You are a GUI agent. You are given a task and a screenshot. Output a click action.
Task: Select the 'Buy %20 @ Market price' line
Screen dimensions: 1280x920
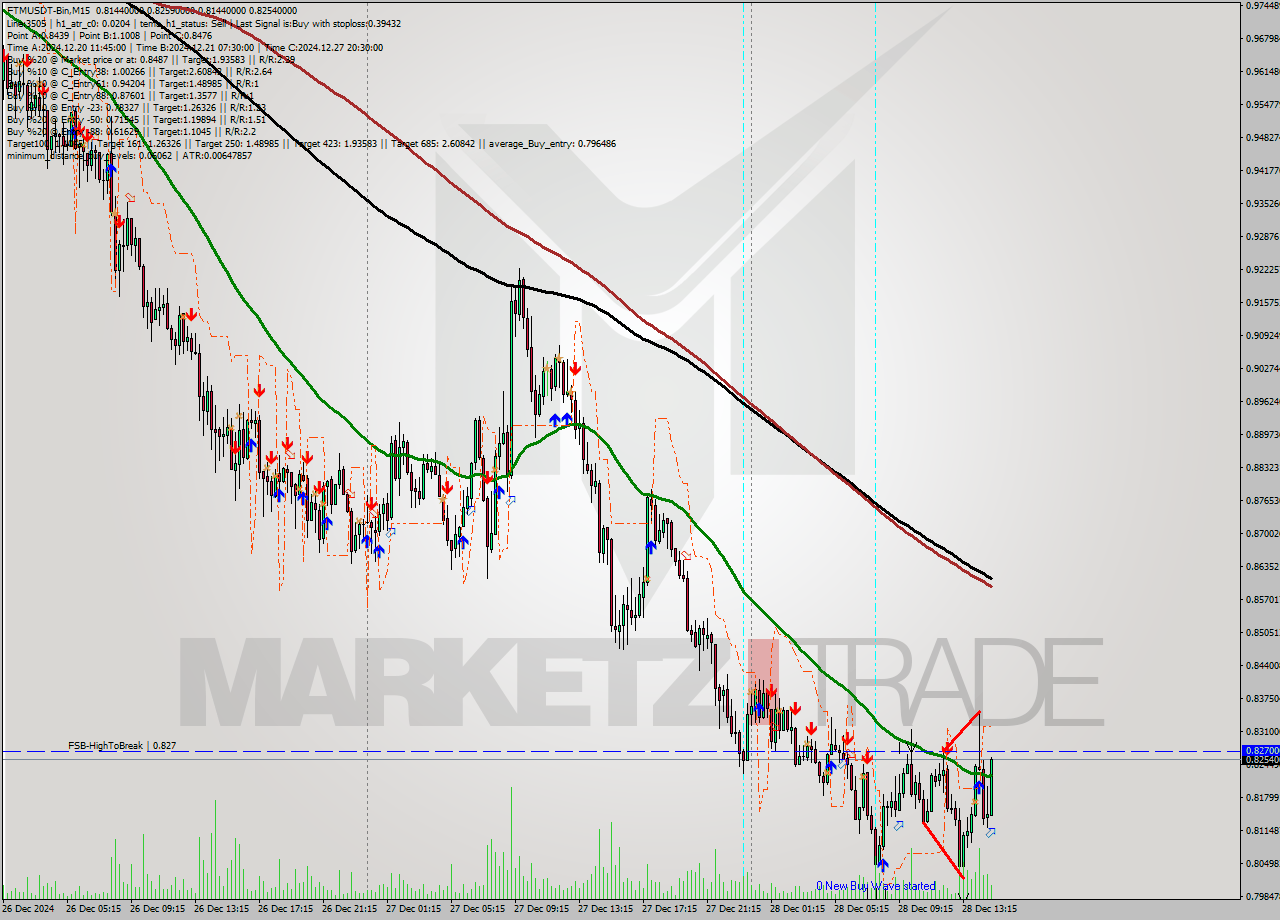(150, 59)
